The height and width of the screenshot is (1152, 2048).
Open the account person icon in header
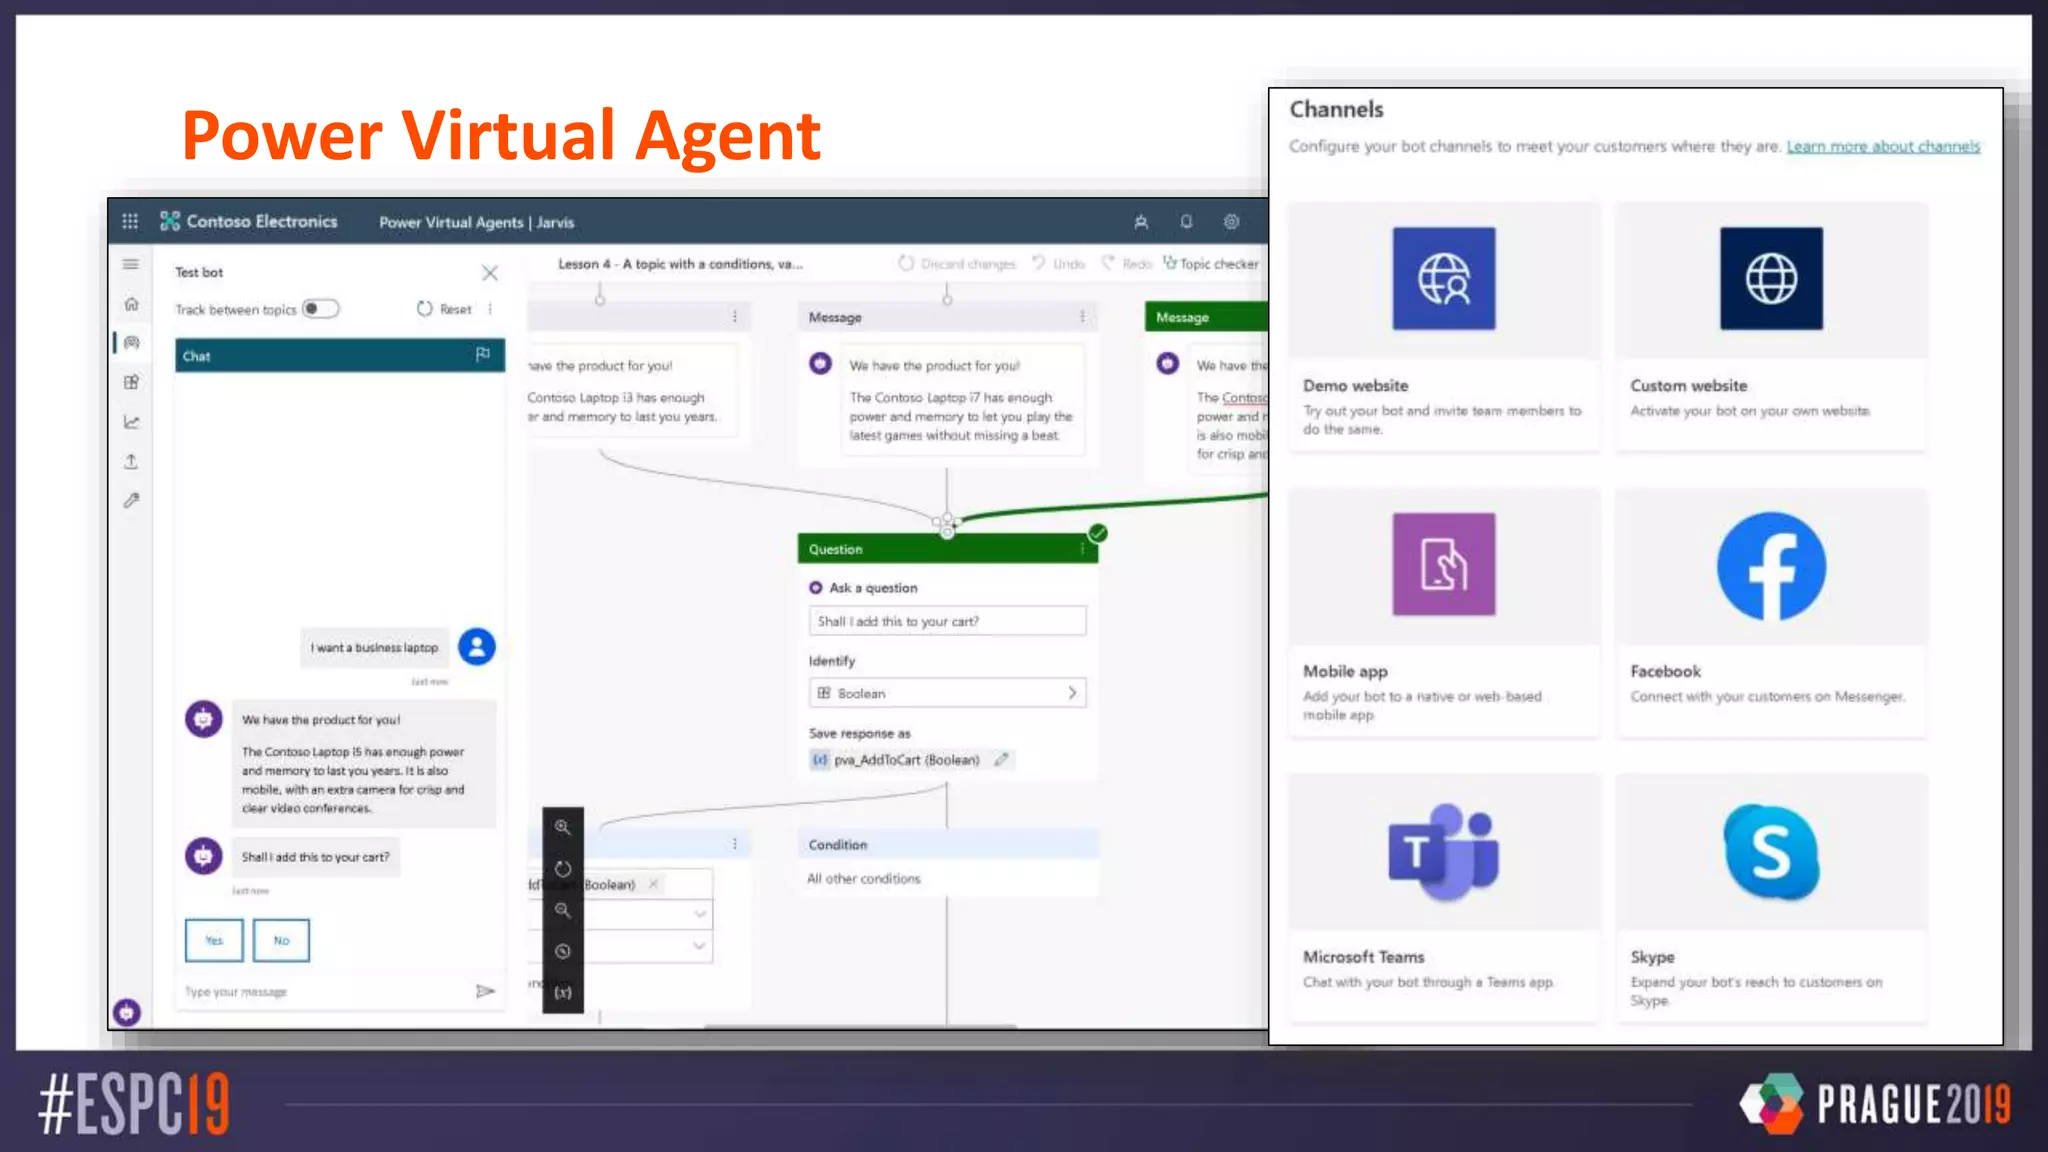pyautogui.click(x=1141, y=222)
